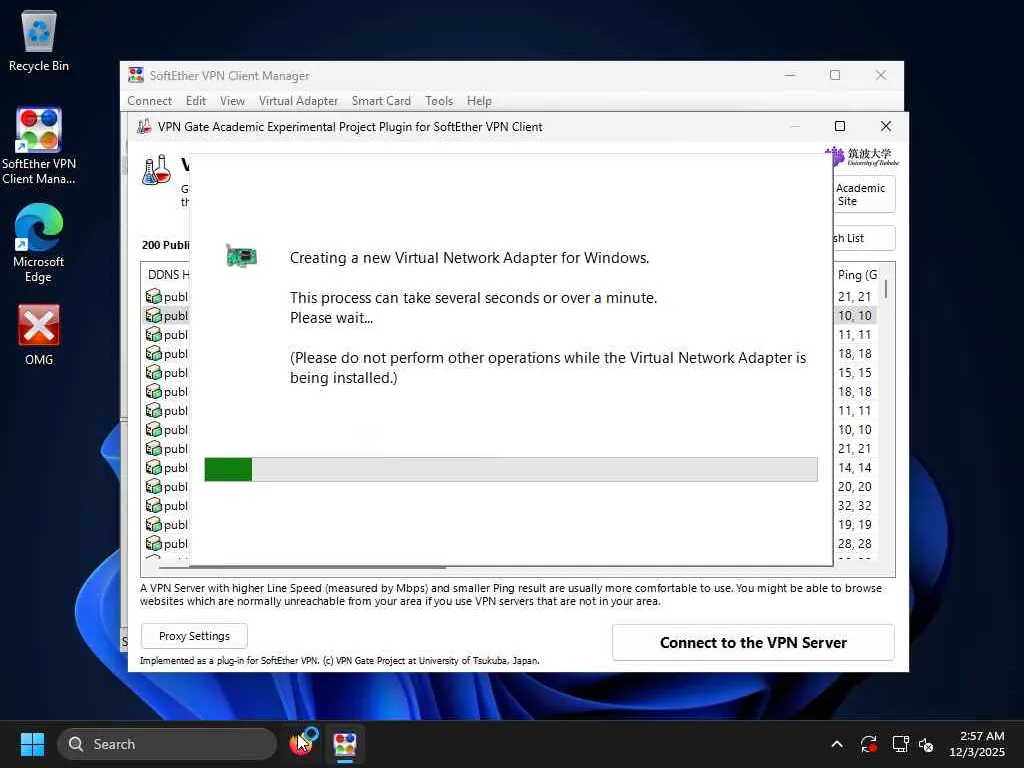Screen dimensions: 1024x768
Task: Select server row with ping 14, 14
Action: coord(511,468)
